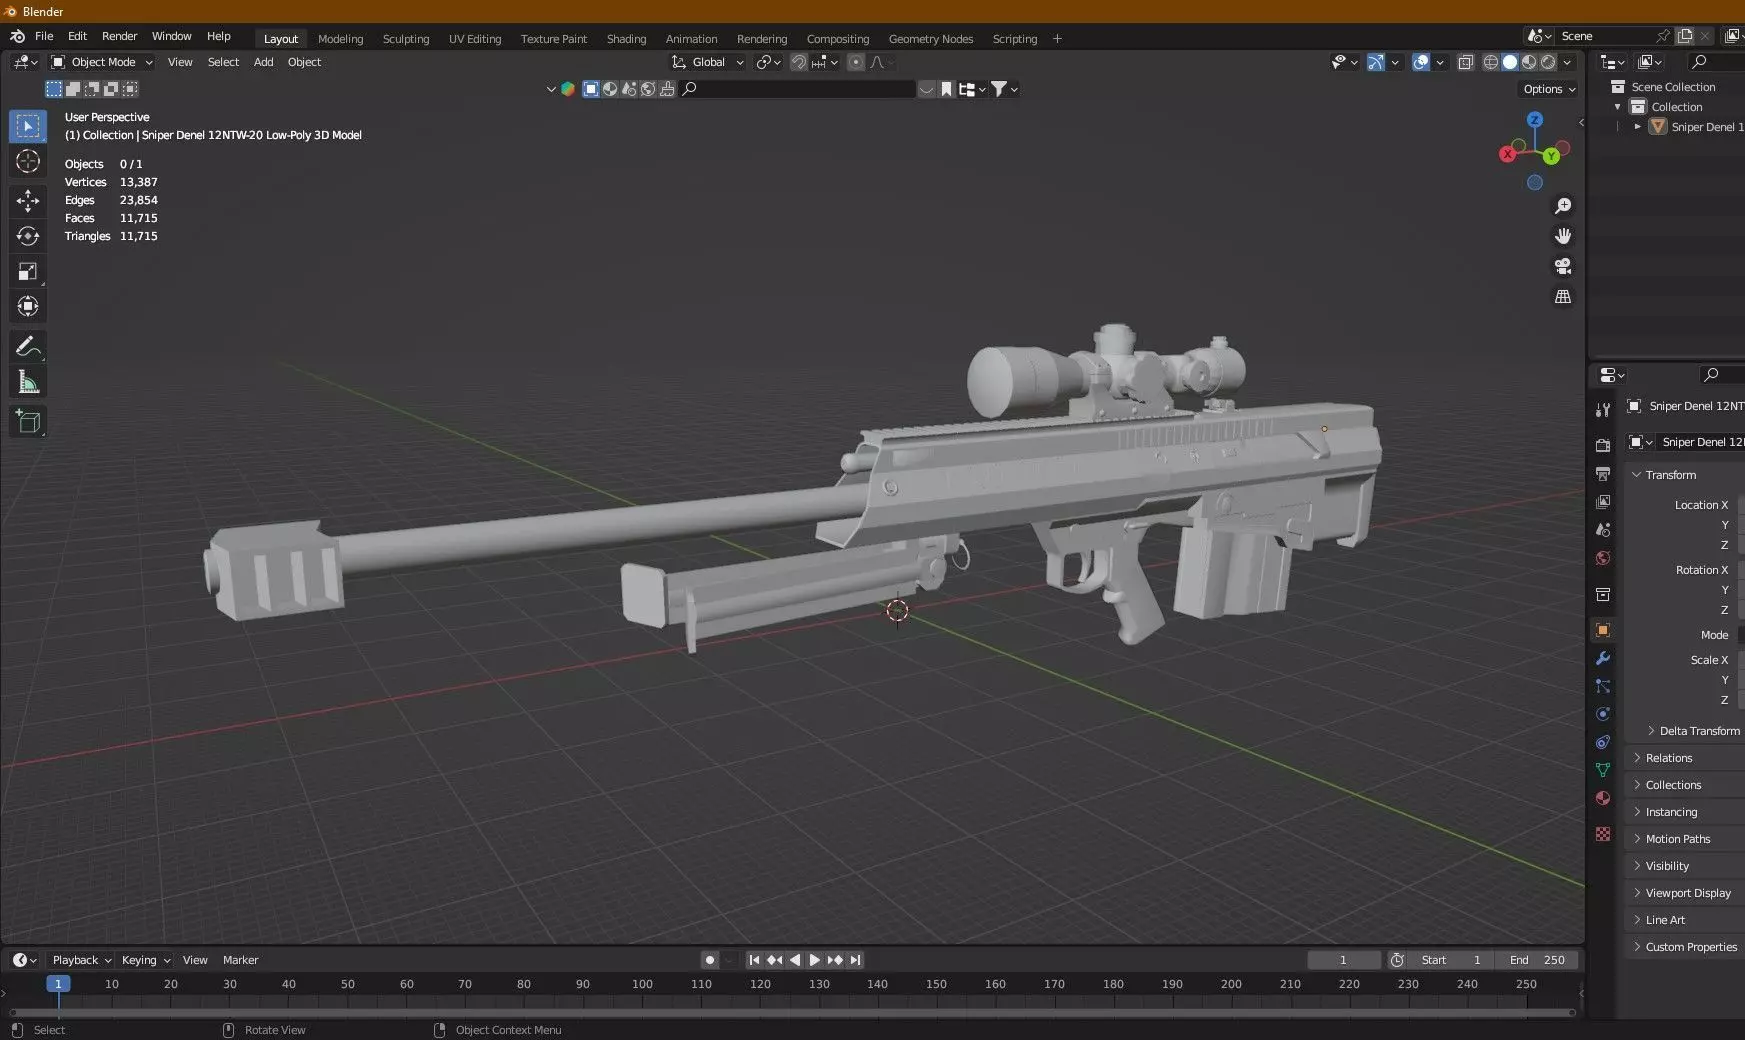Open the Material properties tab
This screenshot has width=1745, height=1040.
click(1603, 798)
